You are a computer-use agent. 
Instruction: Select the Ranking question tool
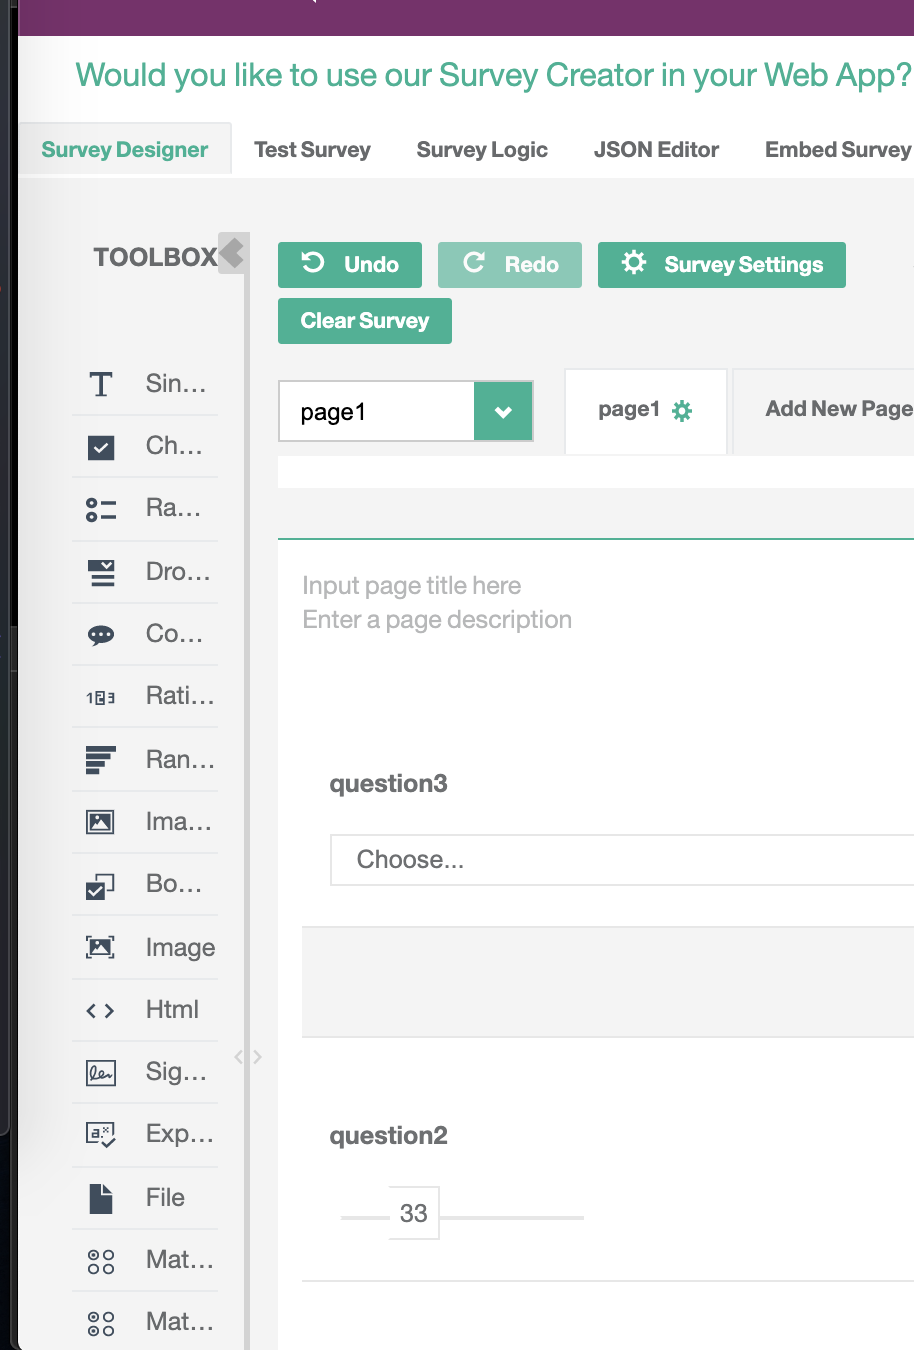(x=145, y=759)
